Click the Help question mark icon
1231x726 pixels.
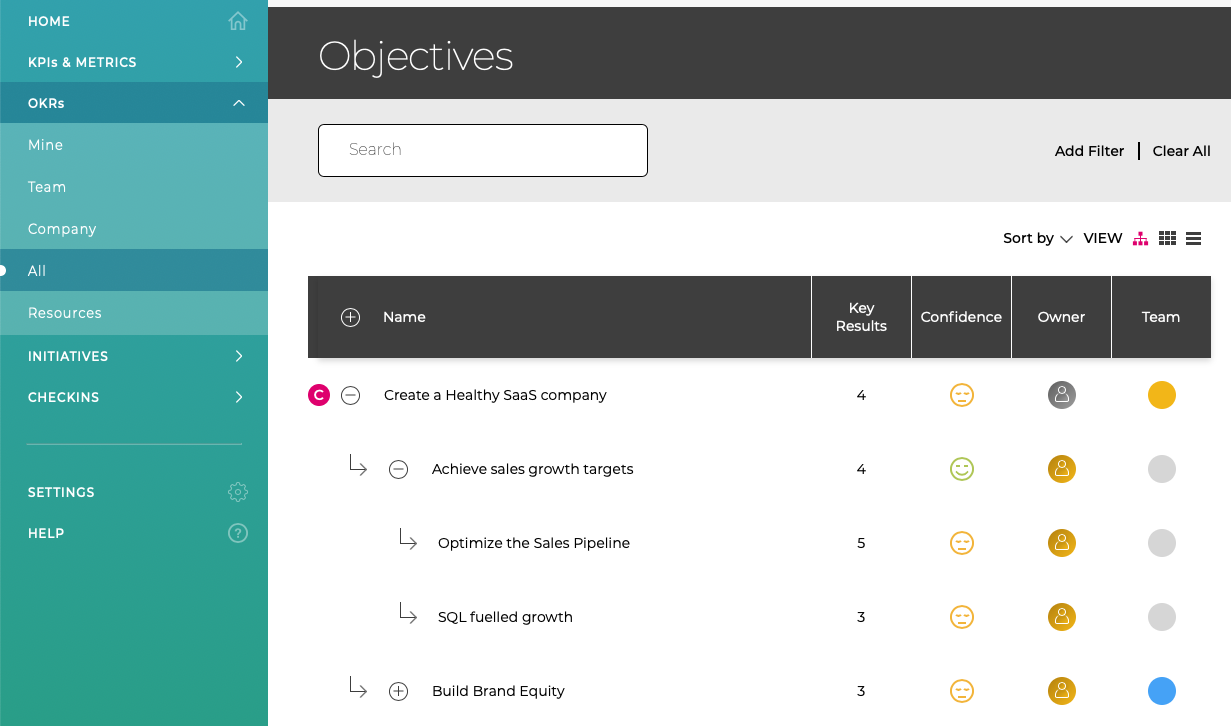(x=238, y=533)
